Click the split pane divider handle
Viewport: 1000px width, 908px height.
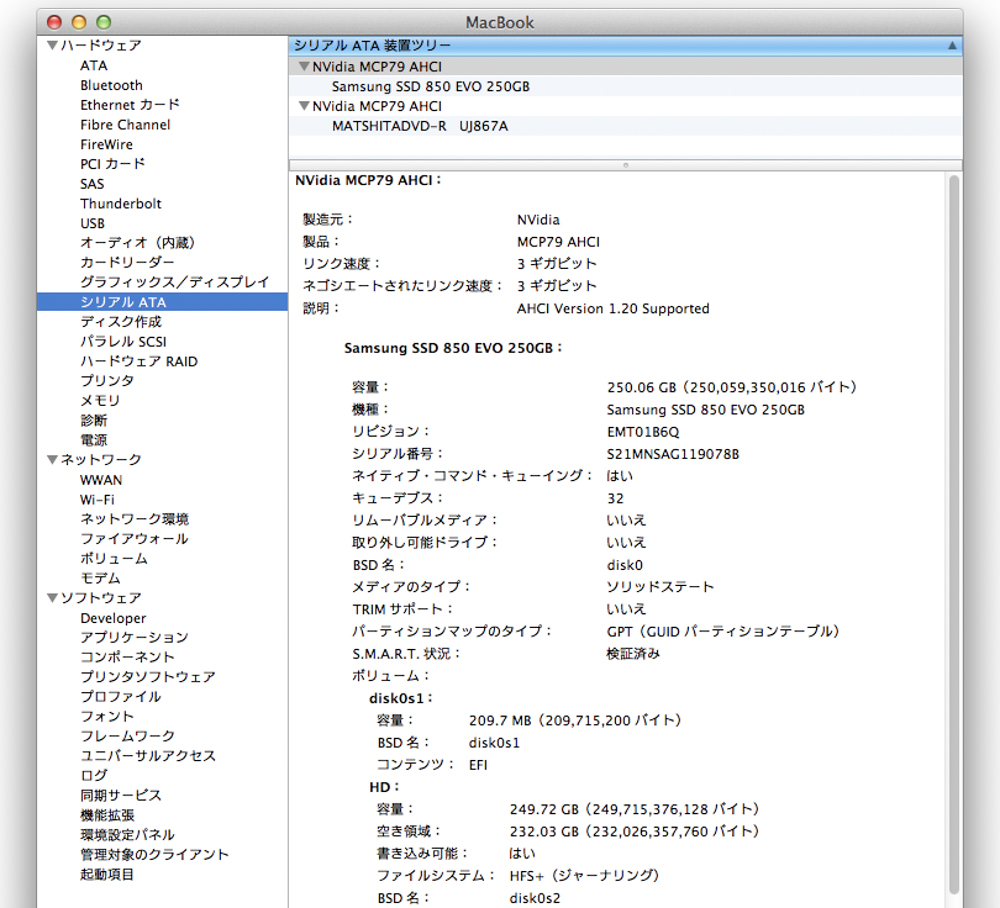click(626, 165)
